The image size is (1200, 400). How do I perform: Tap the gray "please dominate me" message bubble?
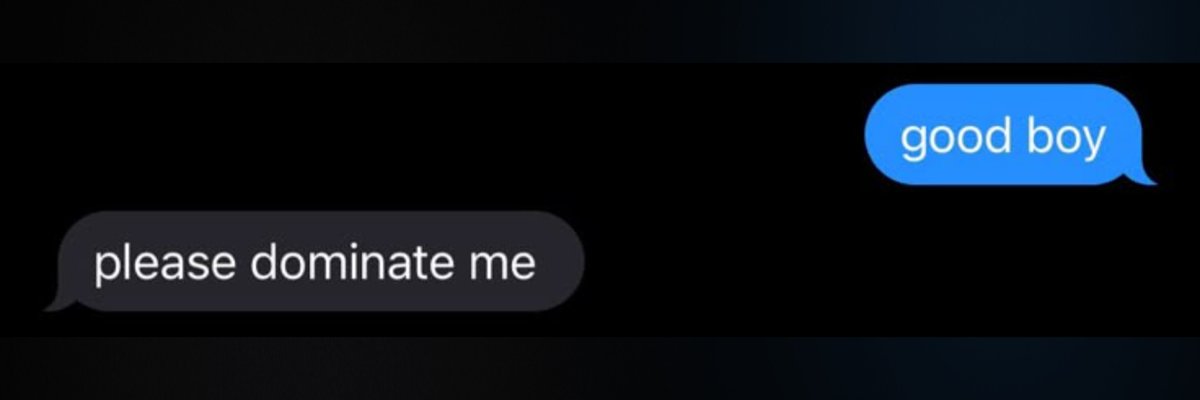[x=315, y=262]
